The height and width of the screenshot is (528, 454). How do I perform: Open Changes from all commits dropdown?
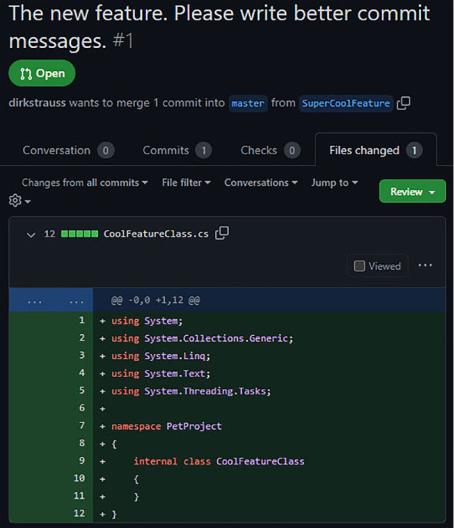pos(85,183)
